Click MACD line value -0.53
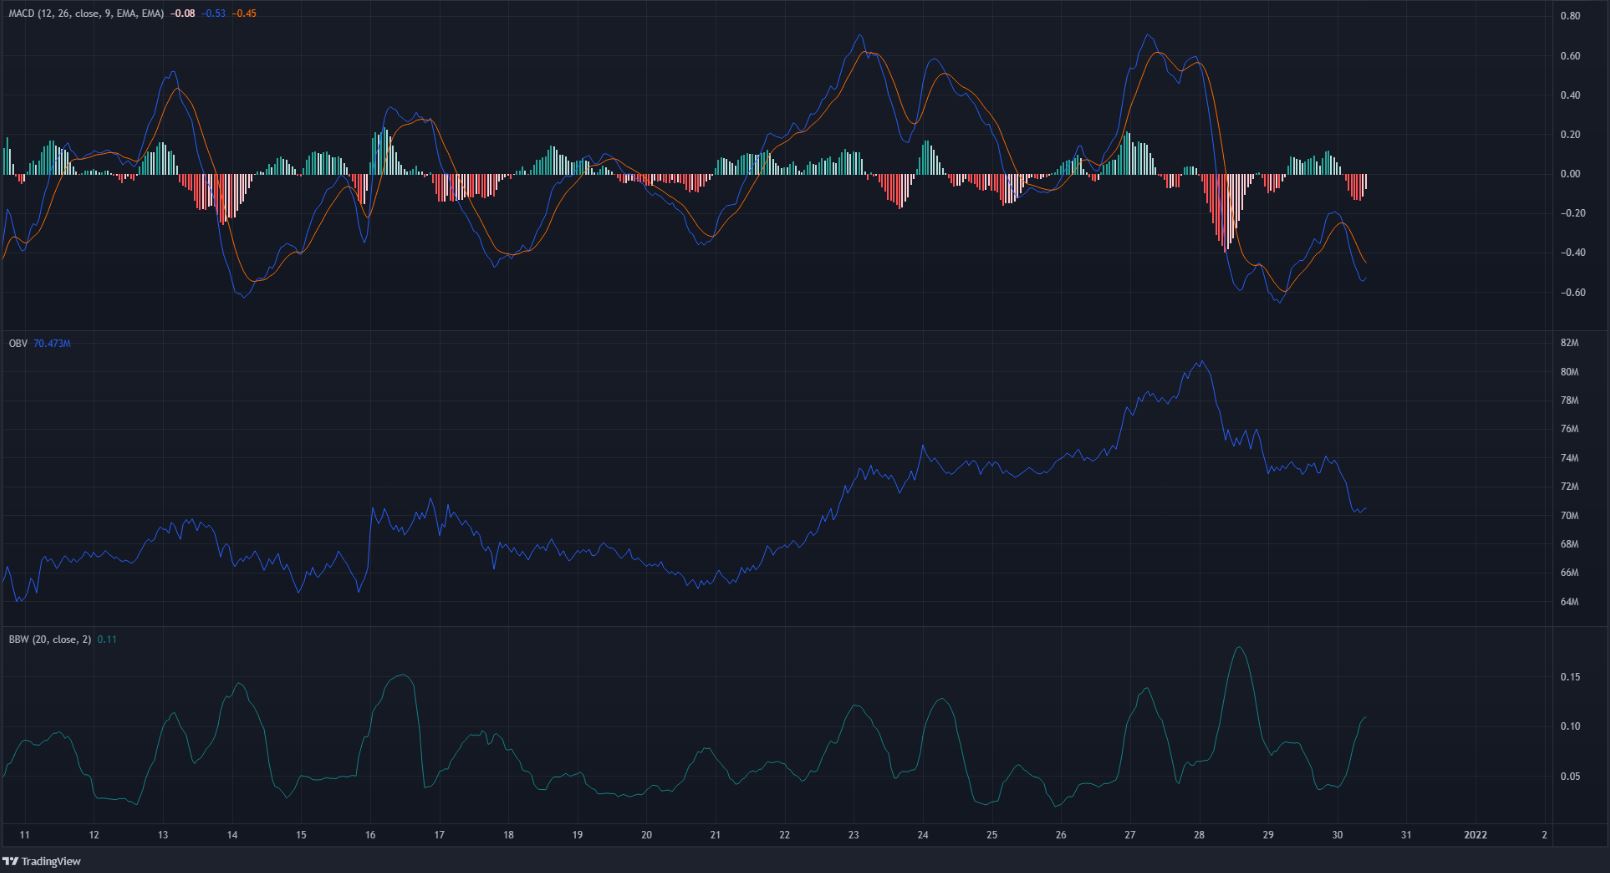Image resolution: width=1610 pixels, height=873 pixels. pyautogui.click(x=212, y=14)
